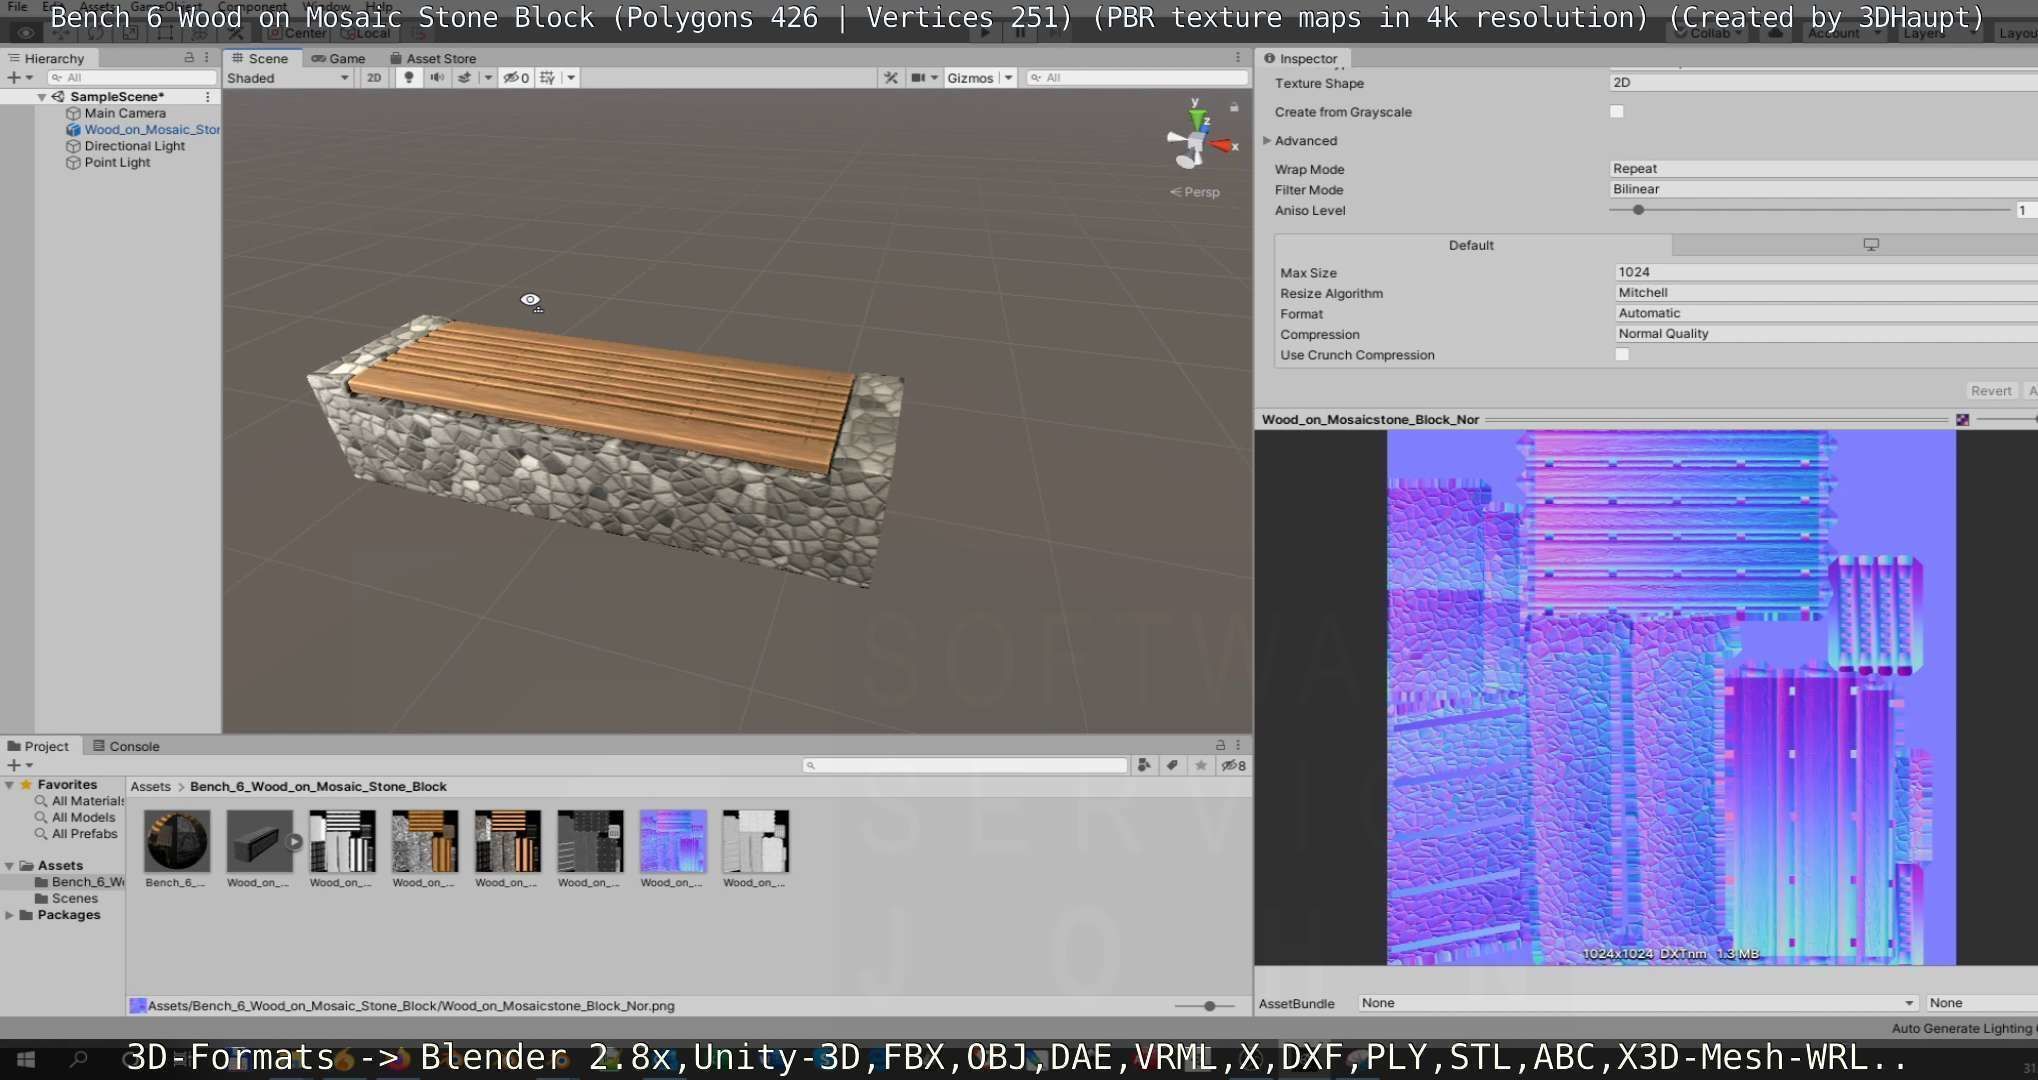Screen dimensions: 2038x1080
Task: Open Hierarchy panel options menu
Action: 207,58
